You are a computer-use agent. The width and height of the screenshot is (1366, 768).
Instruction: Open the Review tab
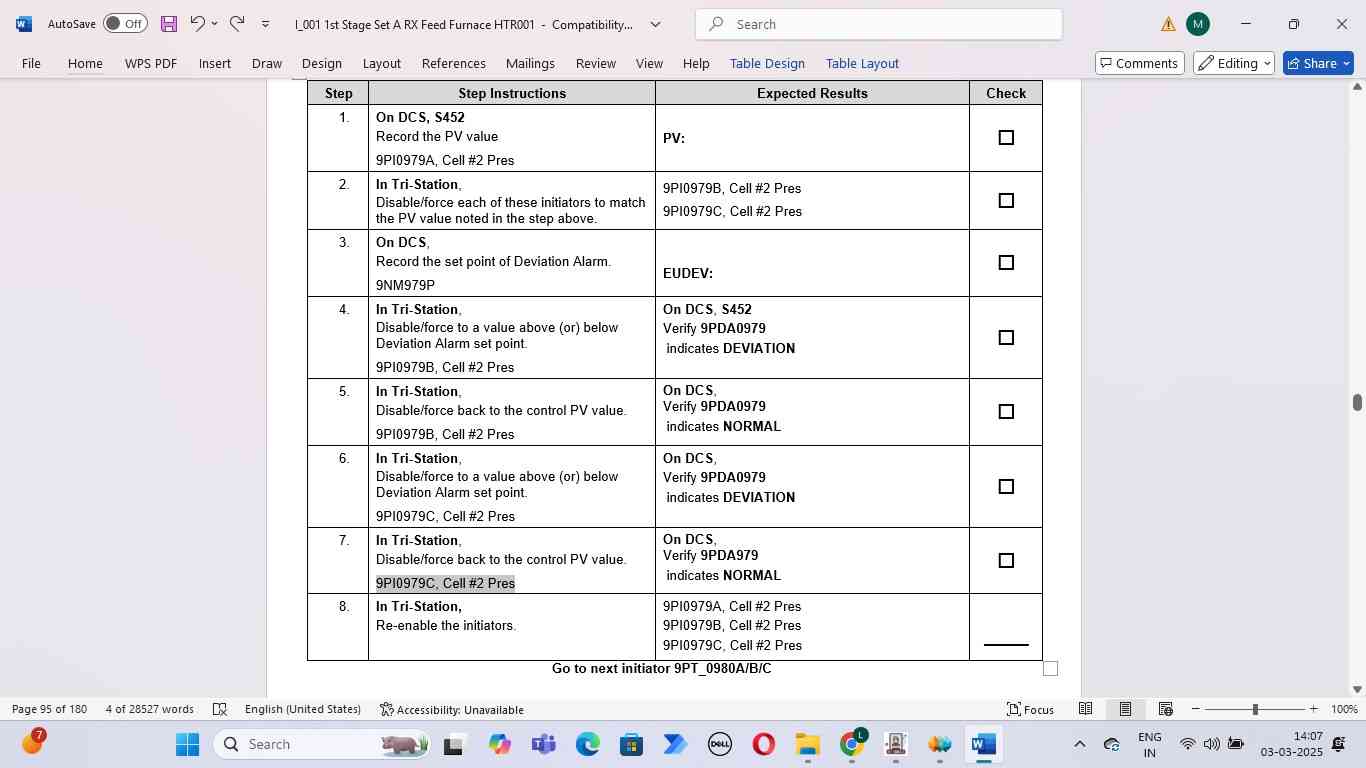[596, 63]
